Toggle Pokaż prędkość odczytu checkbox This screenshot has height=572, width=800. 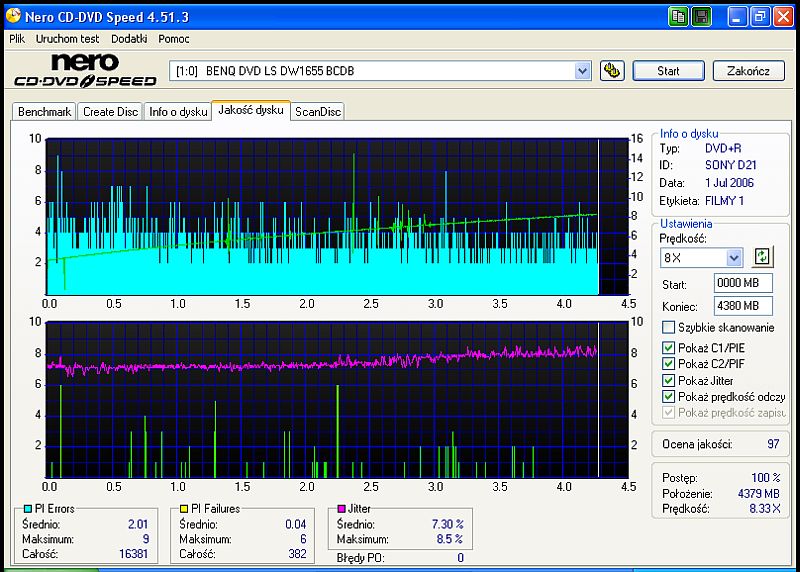pos(668,396)
